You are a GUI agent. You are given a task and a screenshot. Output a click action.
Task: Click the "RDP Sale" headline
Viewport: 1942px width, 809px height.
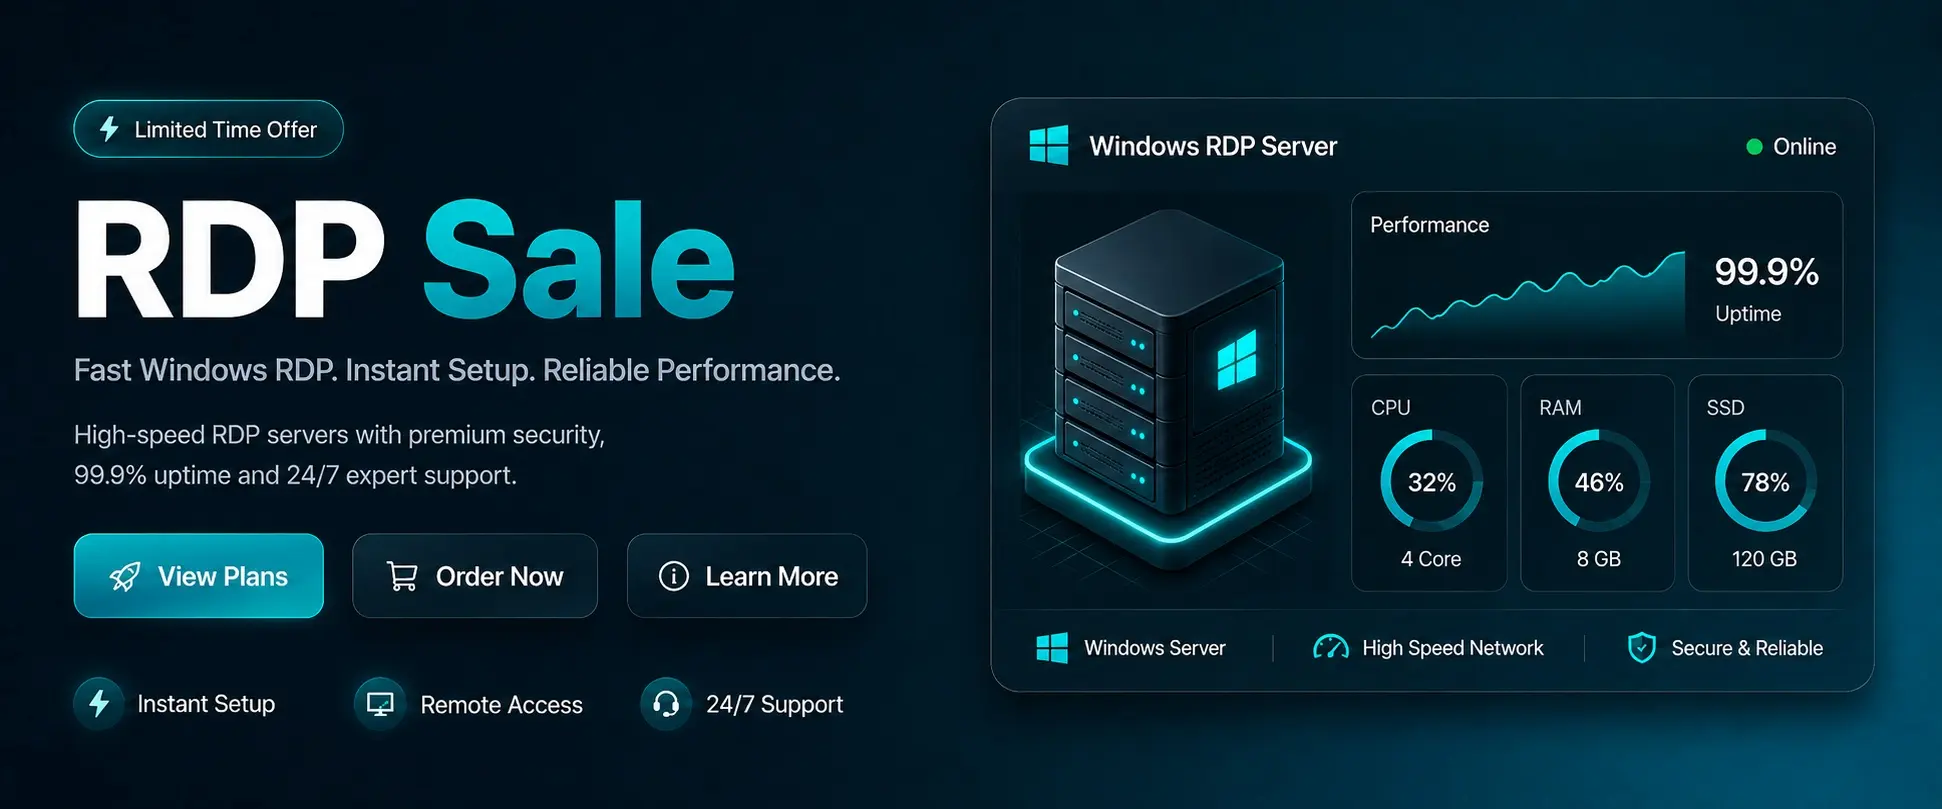click(405, 259)
